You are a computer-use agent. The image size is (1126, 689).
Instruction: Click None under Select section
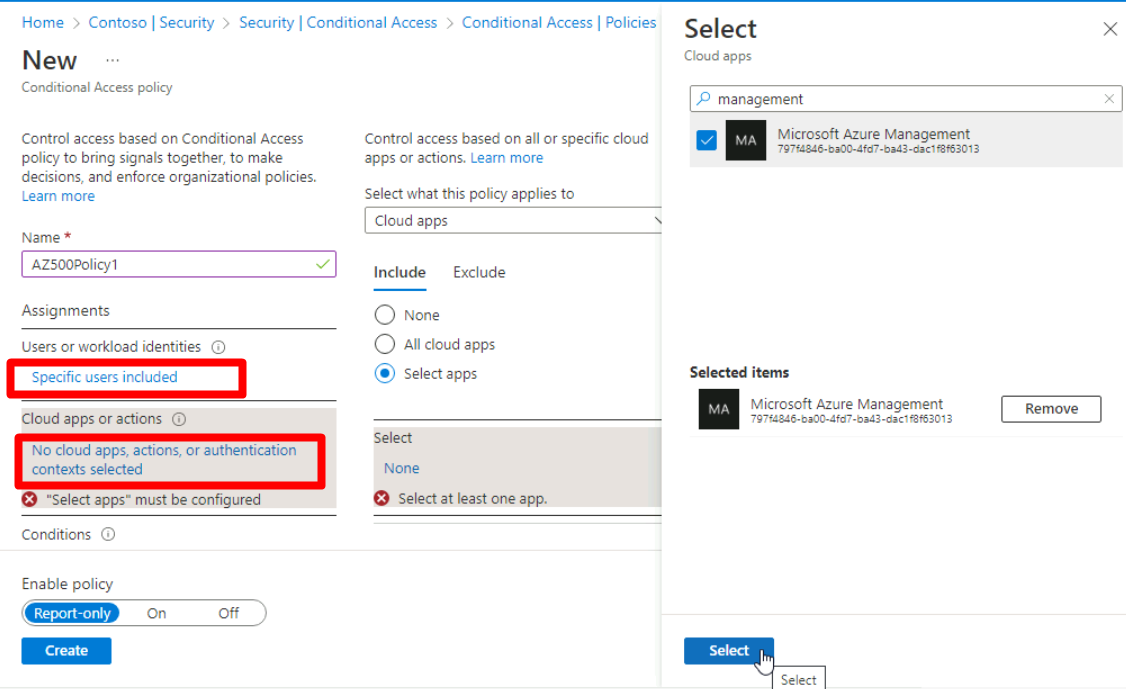pos(401,468)
